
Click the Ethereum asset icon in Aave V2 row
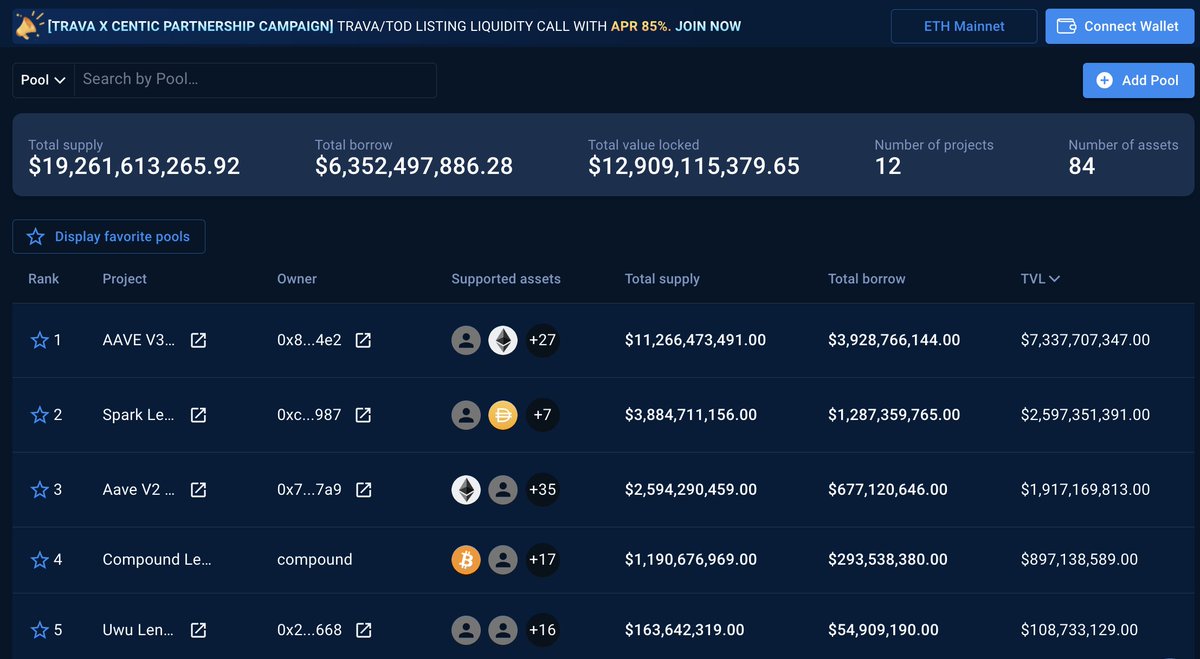click(466, 489)
